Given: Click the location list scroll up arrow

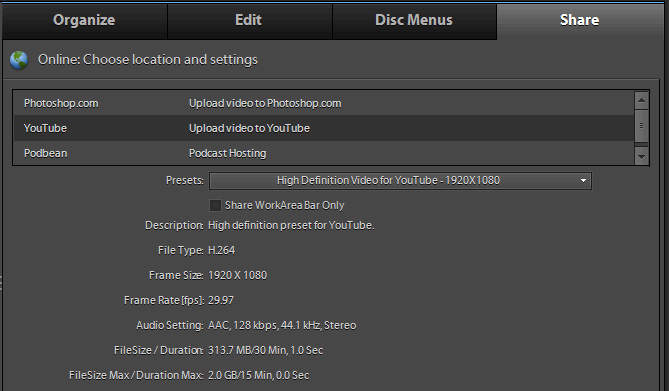Looking at the screenshot, I should pos(641,101).
